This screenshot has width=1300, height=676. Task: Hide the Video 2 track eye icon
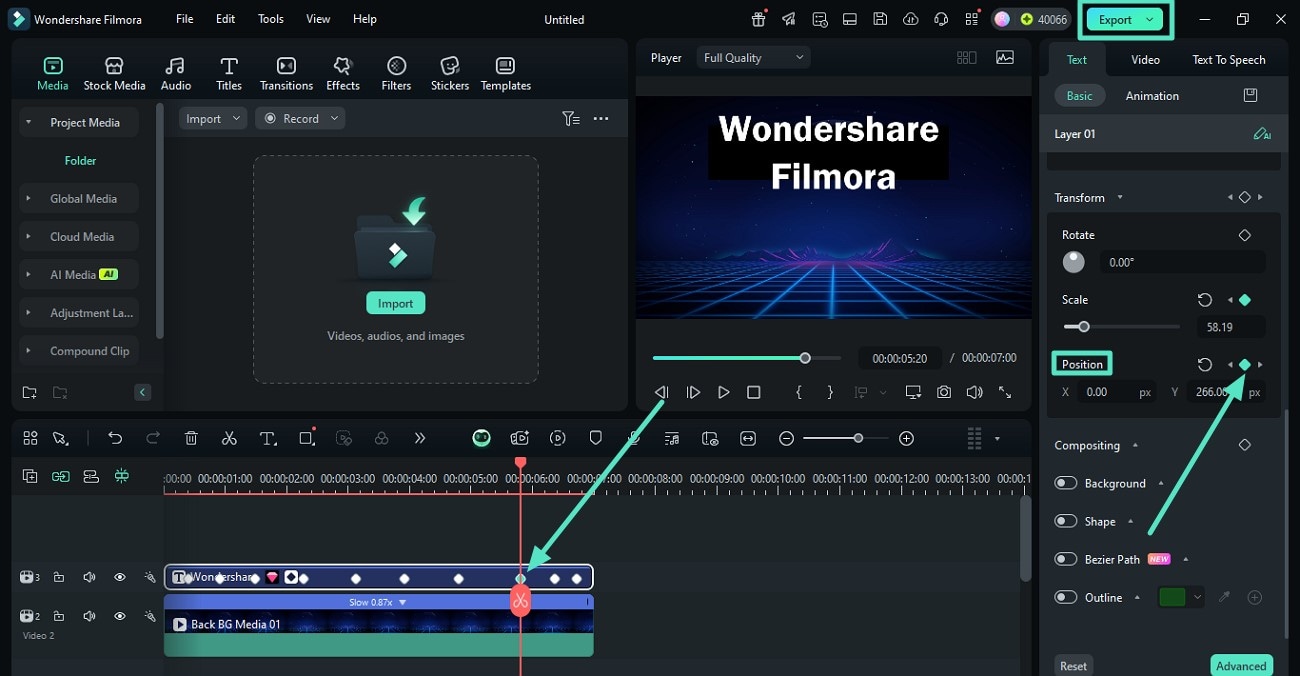click(120, 616)
